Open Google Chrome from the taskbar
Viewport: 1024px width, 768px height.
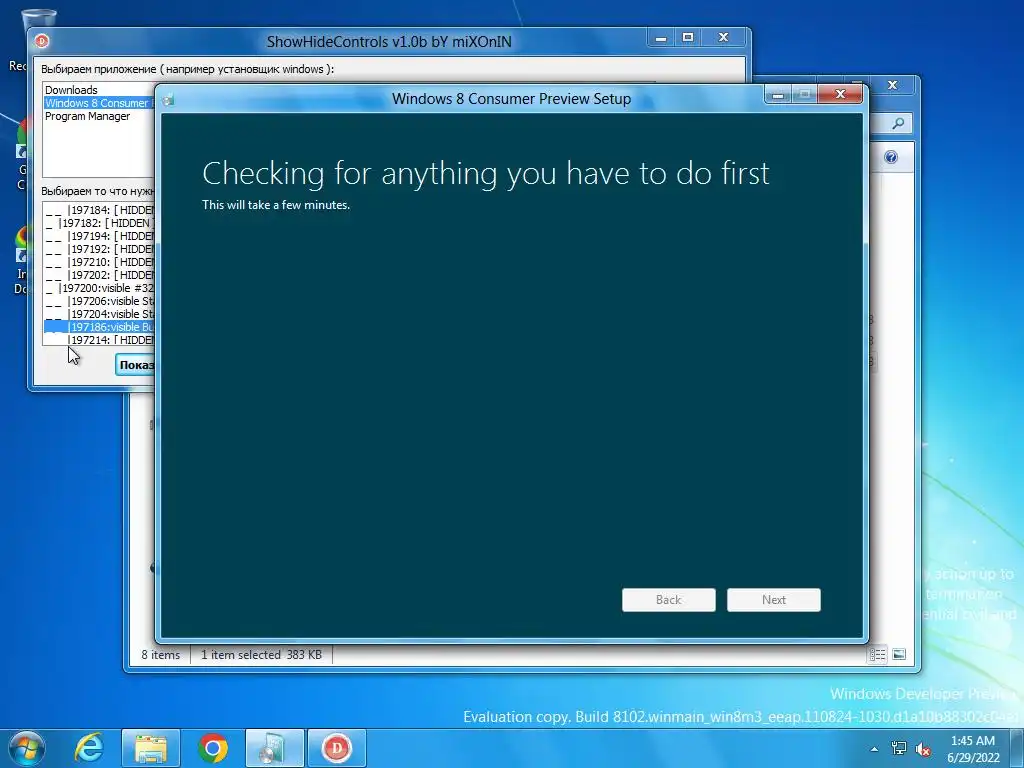(212, 748)
